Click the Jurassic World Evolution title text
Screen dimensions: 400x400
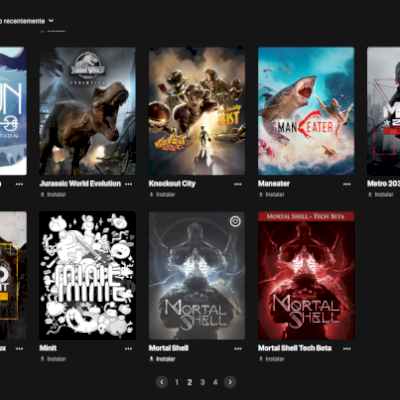pos(80,184)
